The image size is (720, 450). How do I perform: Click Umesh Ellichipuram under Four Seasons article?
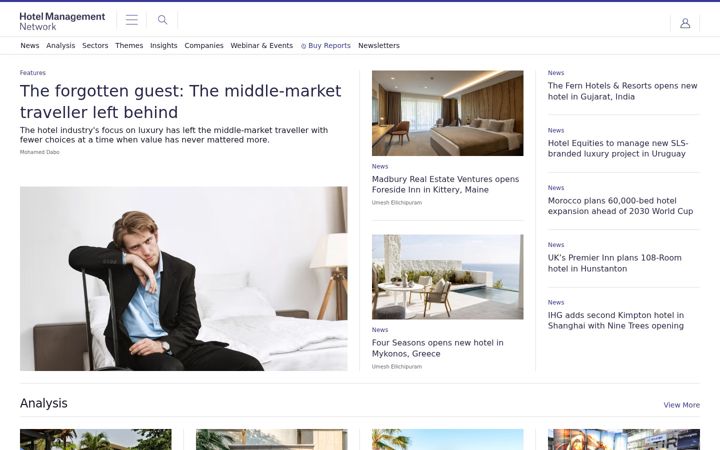[397, 366]
